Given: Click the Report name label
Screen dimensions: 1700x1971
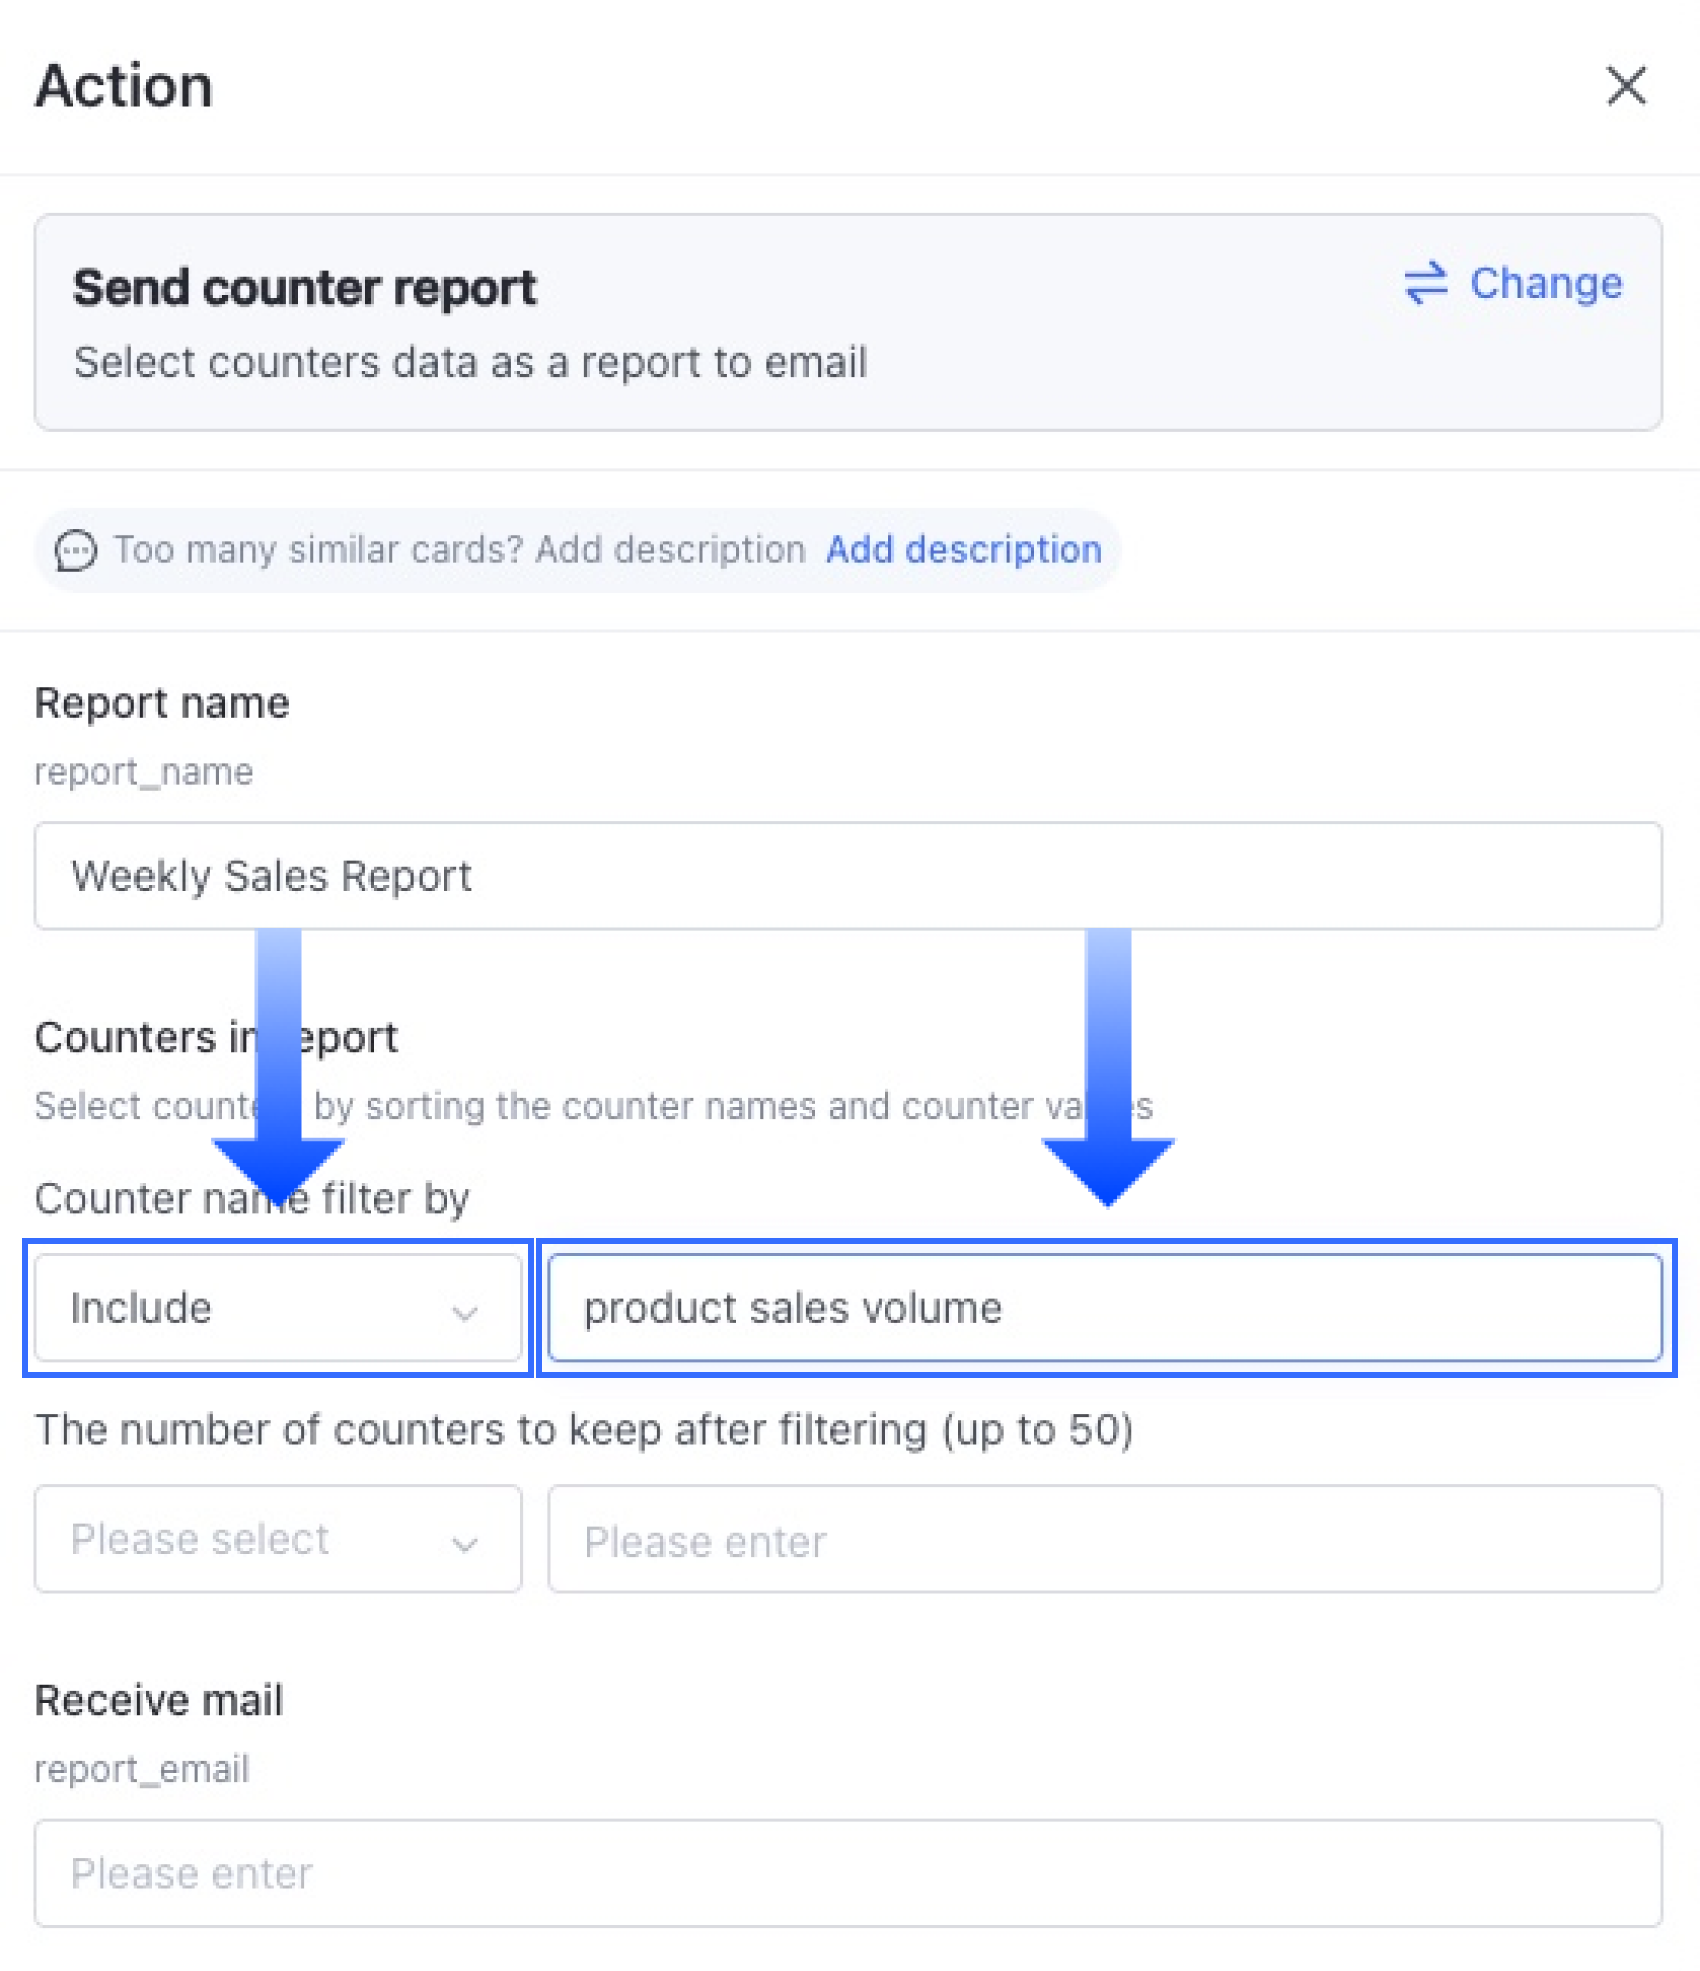Looking at the screenshot, I should tap(162, 703).
